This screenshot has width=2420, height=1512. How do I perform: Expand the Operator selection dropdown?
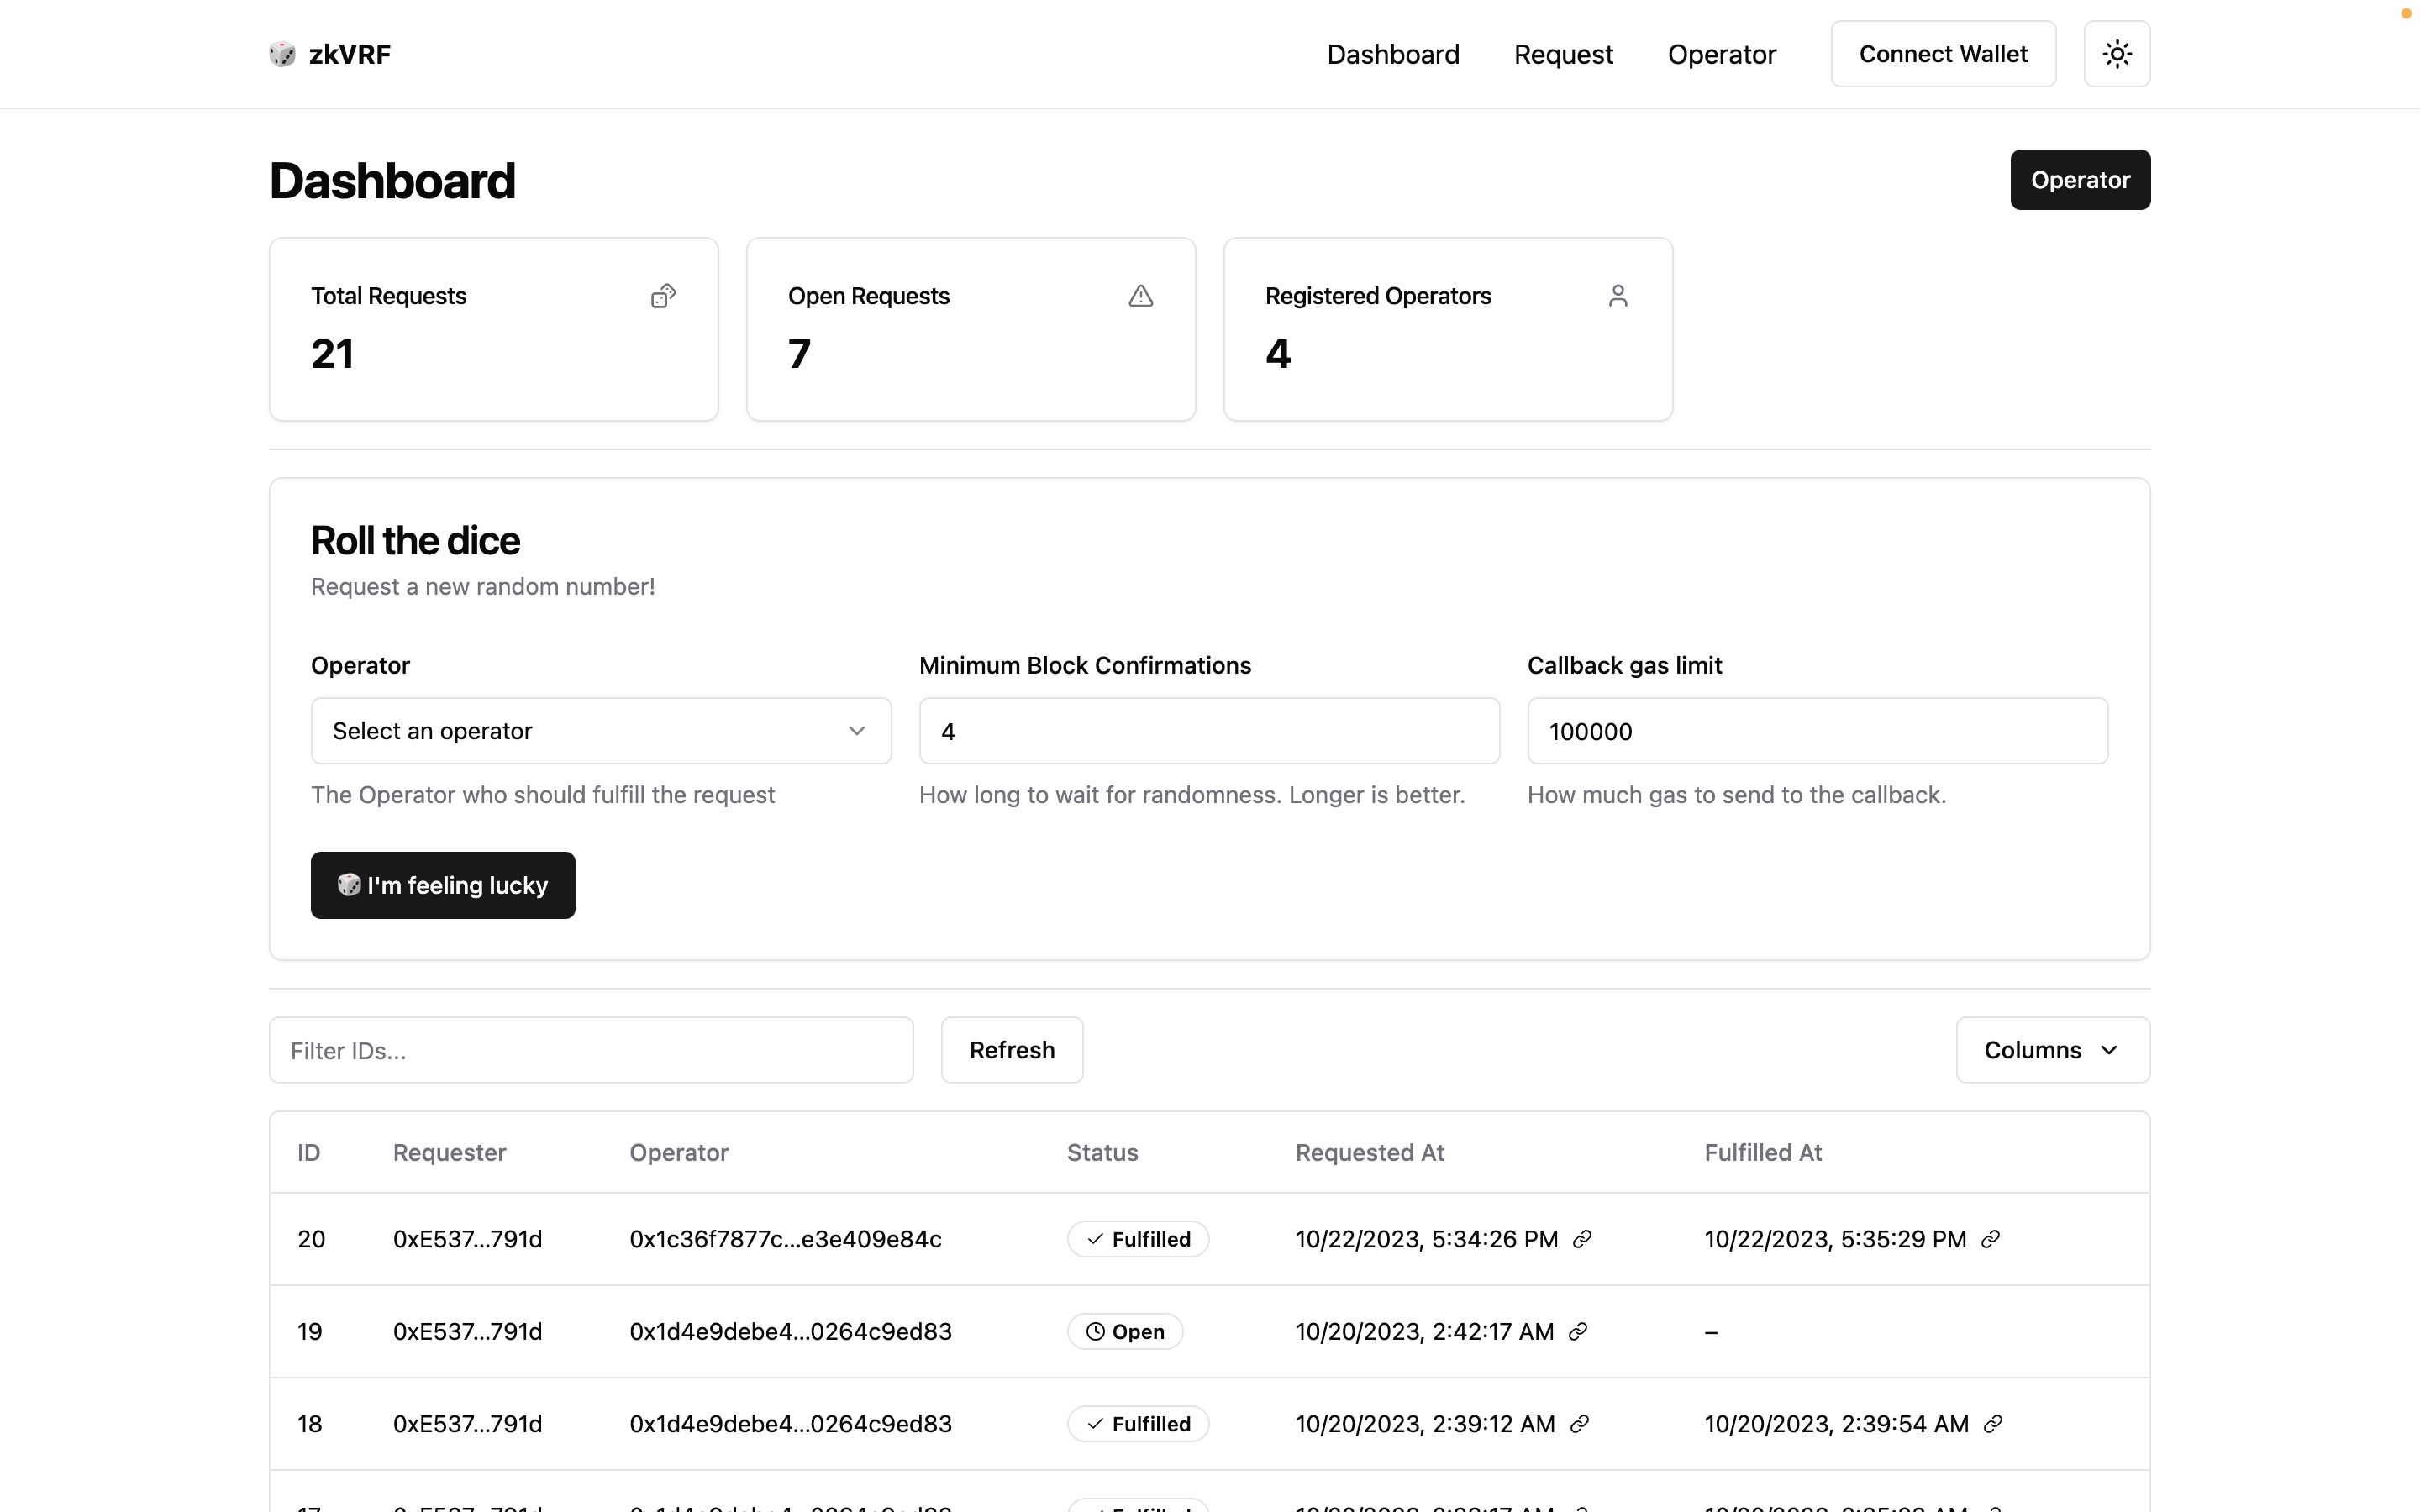[601, 730]
